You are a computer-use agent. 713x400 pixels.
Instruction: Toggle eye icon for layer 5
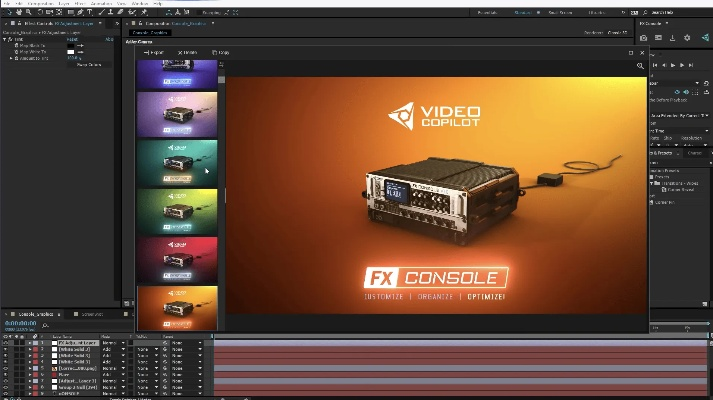tap(6, 368)
